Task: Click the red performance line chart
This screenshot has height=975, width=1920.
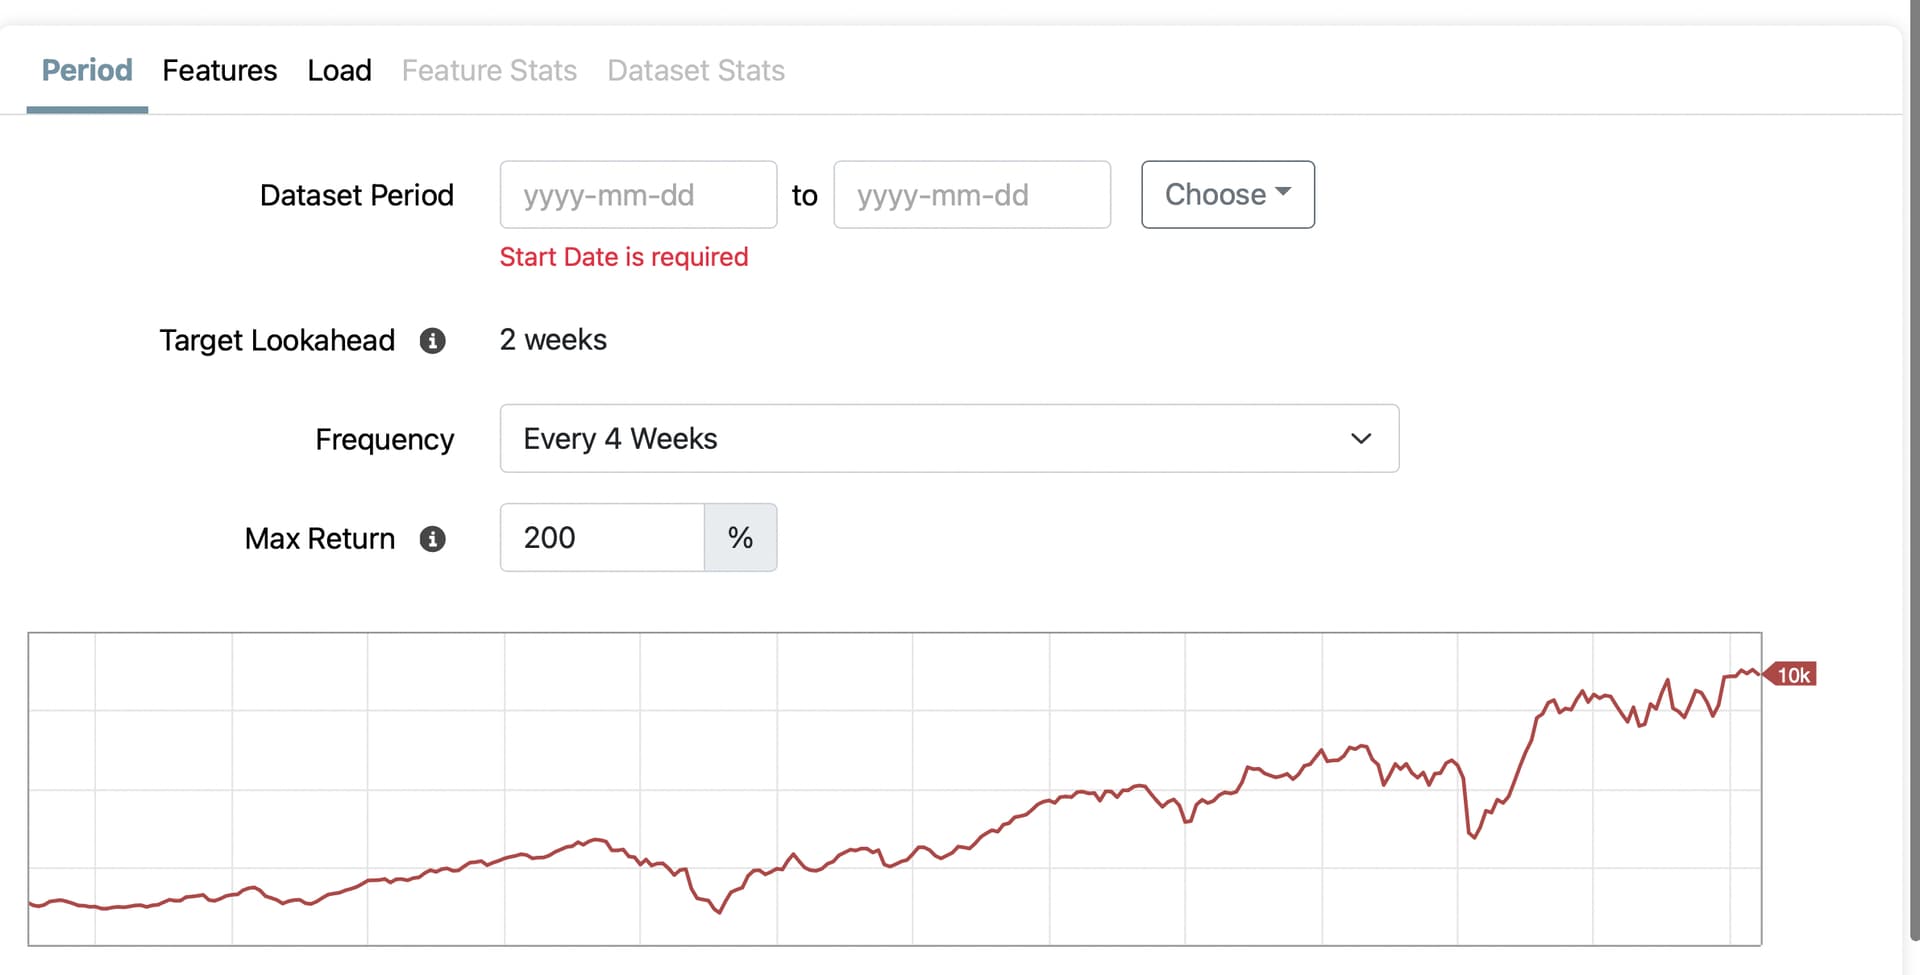Action: point(894,789)
